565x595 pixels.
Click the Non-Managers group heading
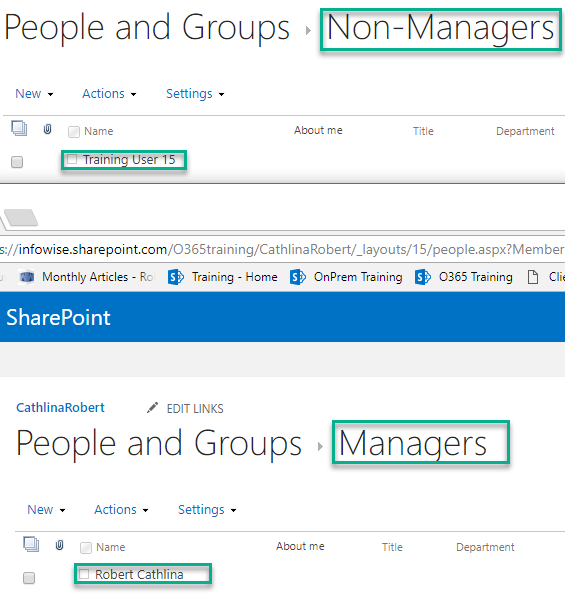tap(441, 28)
